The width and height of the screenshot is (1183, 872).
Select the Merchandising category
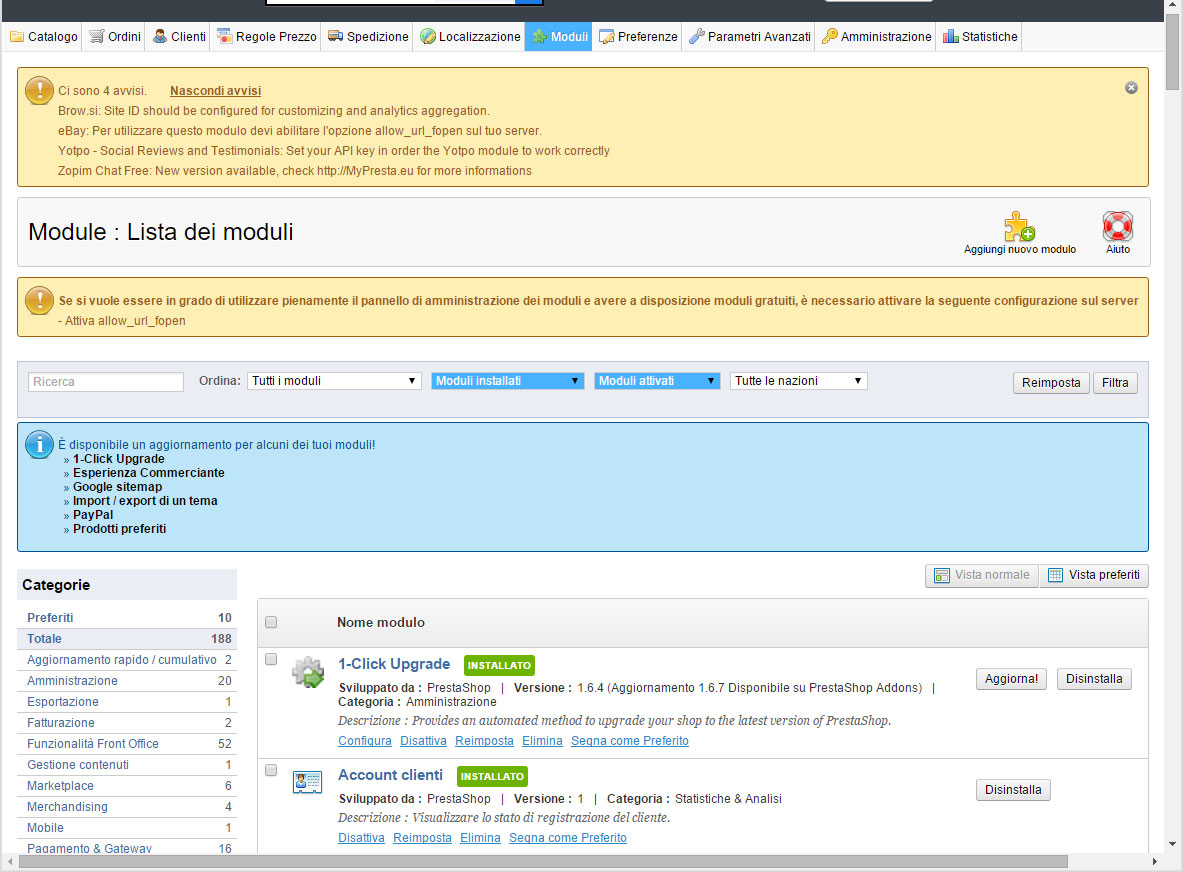tap(127, 807)
